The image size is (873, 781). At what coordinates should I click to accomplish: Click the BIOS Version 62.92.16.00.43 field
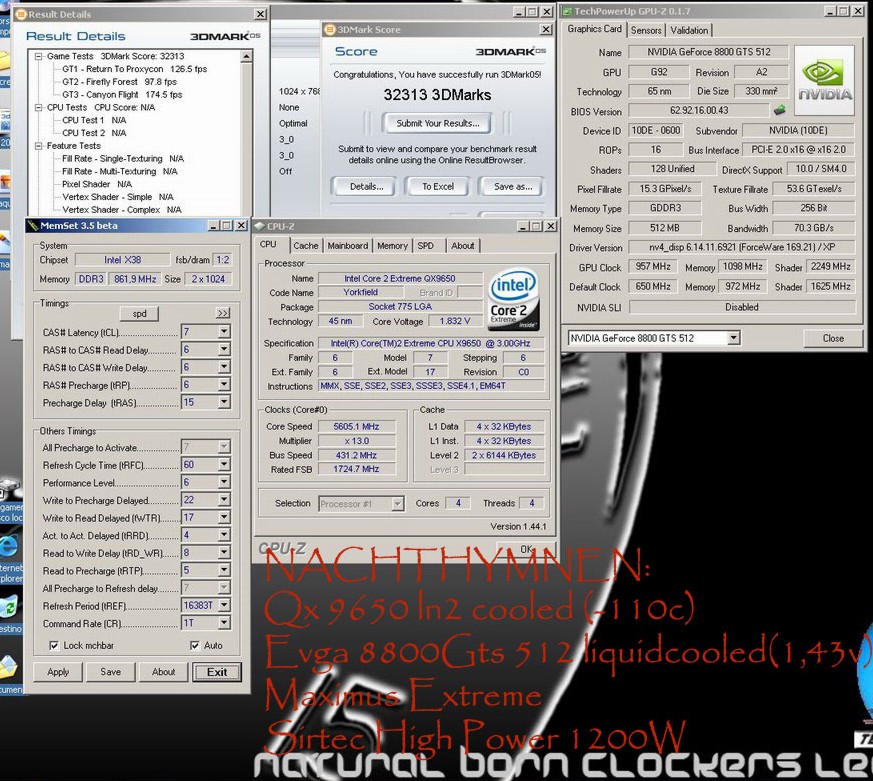(x=699, y=110)
